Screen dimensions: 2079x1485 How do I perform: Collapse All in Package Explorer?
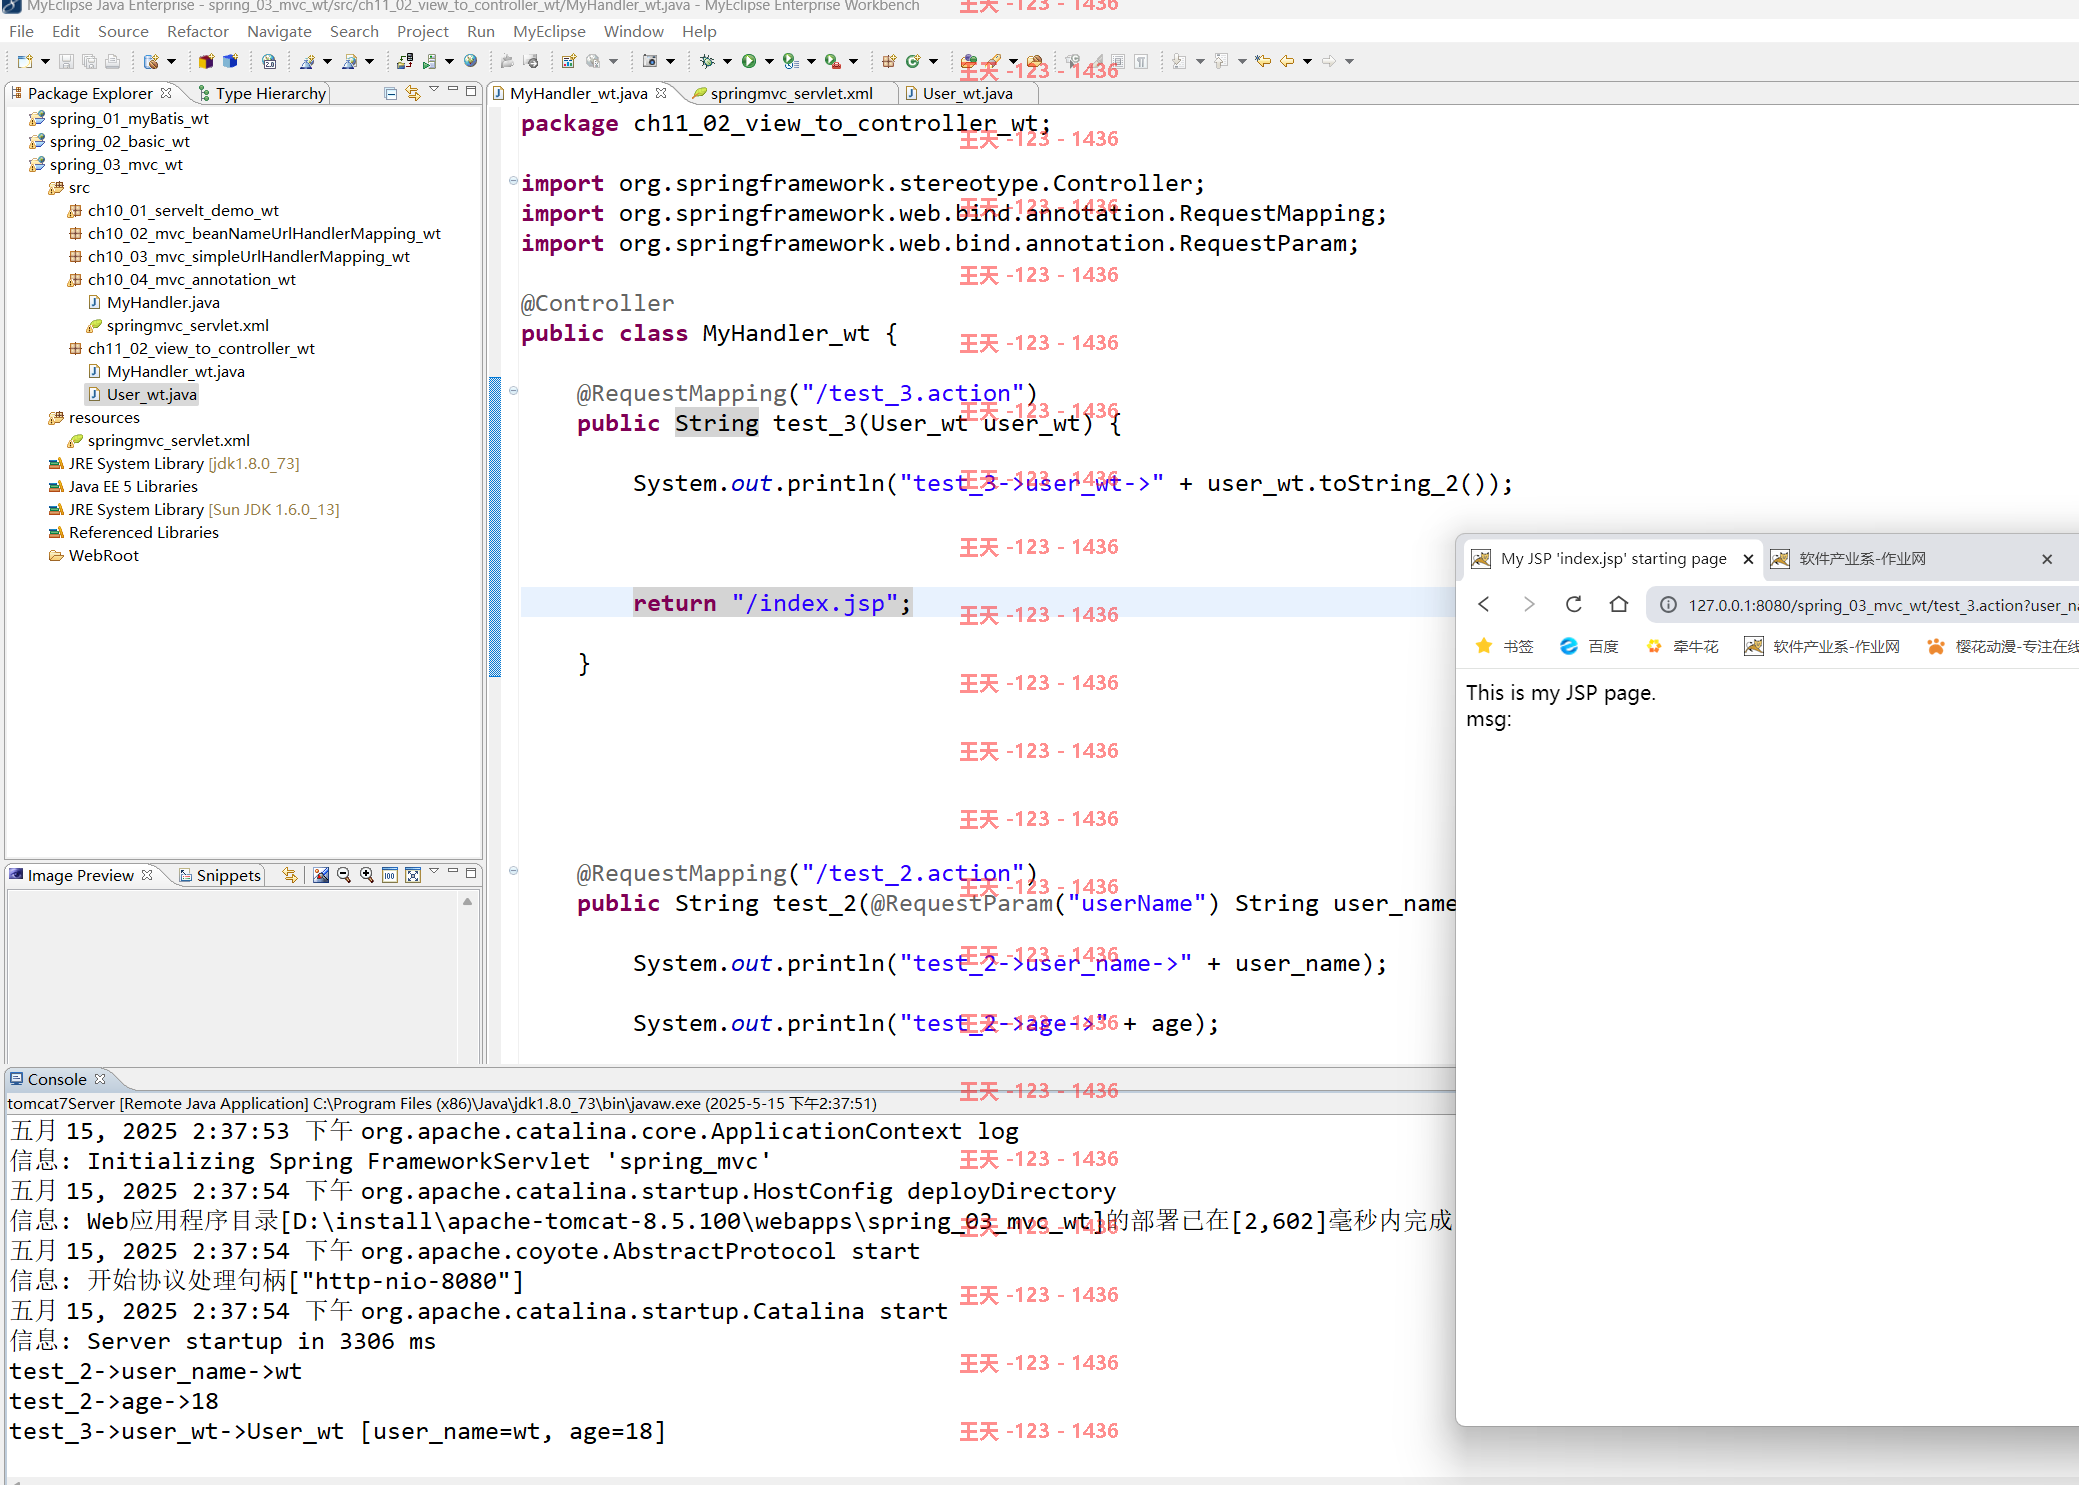[x=391, y=93]
